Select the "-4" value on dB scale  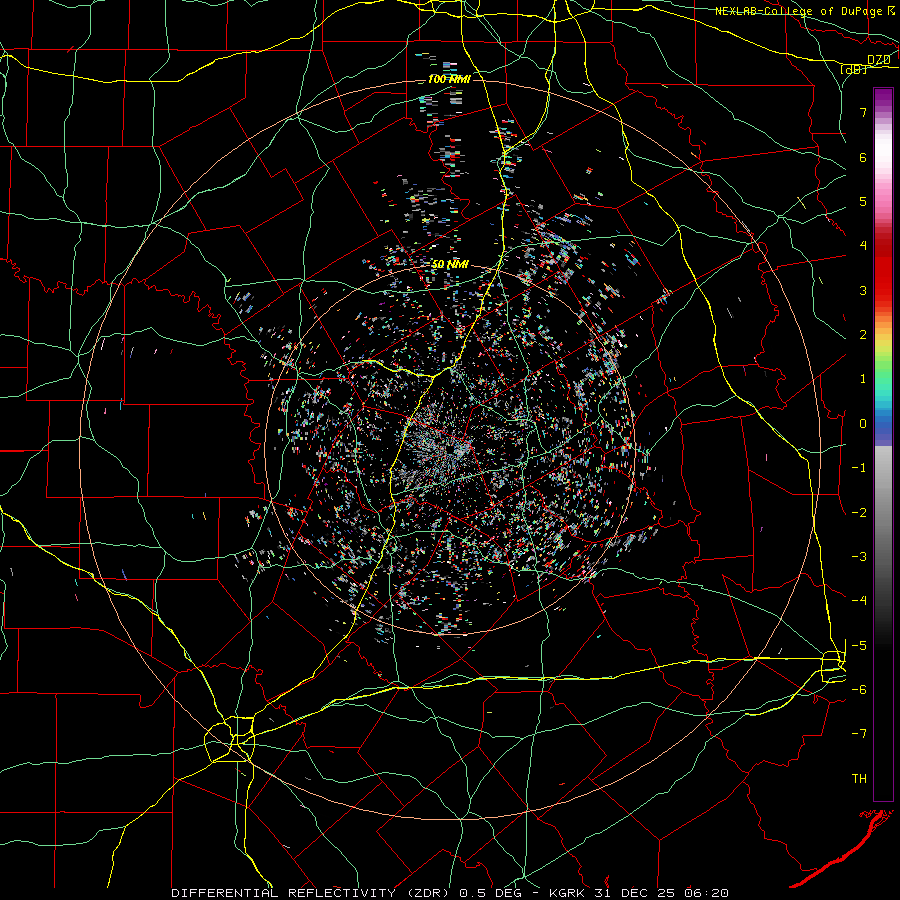pyautogui.click(x=859, y=600)
